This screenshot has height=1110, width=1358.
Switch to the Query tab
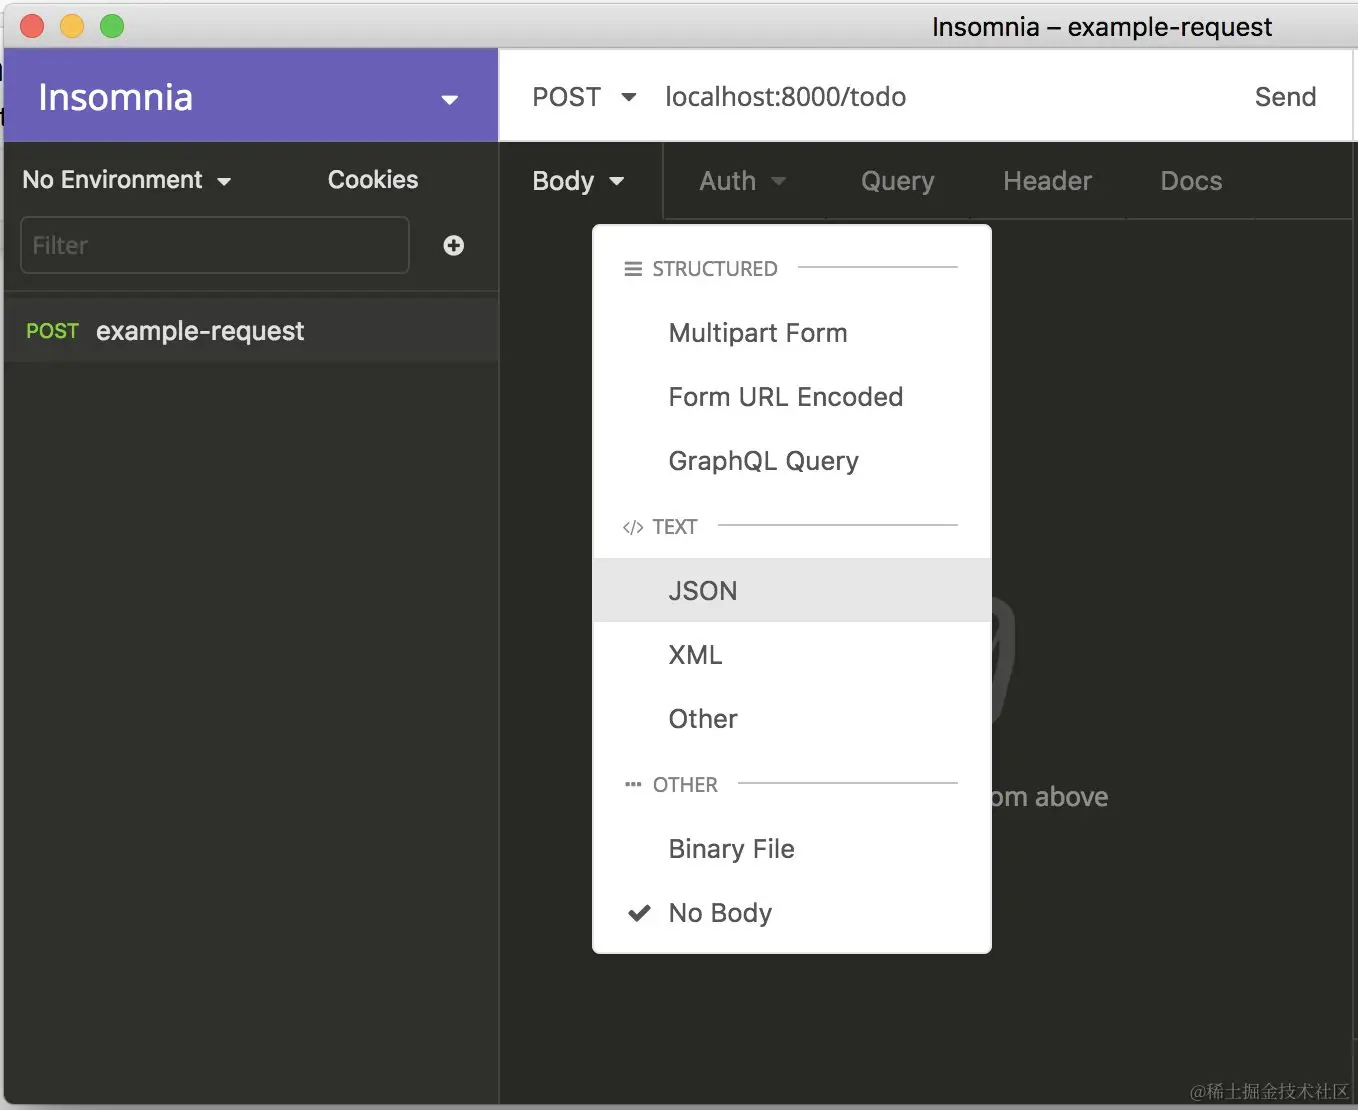897,181
